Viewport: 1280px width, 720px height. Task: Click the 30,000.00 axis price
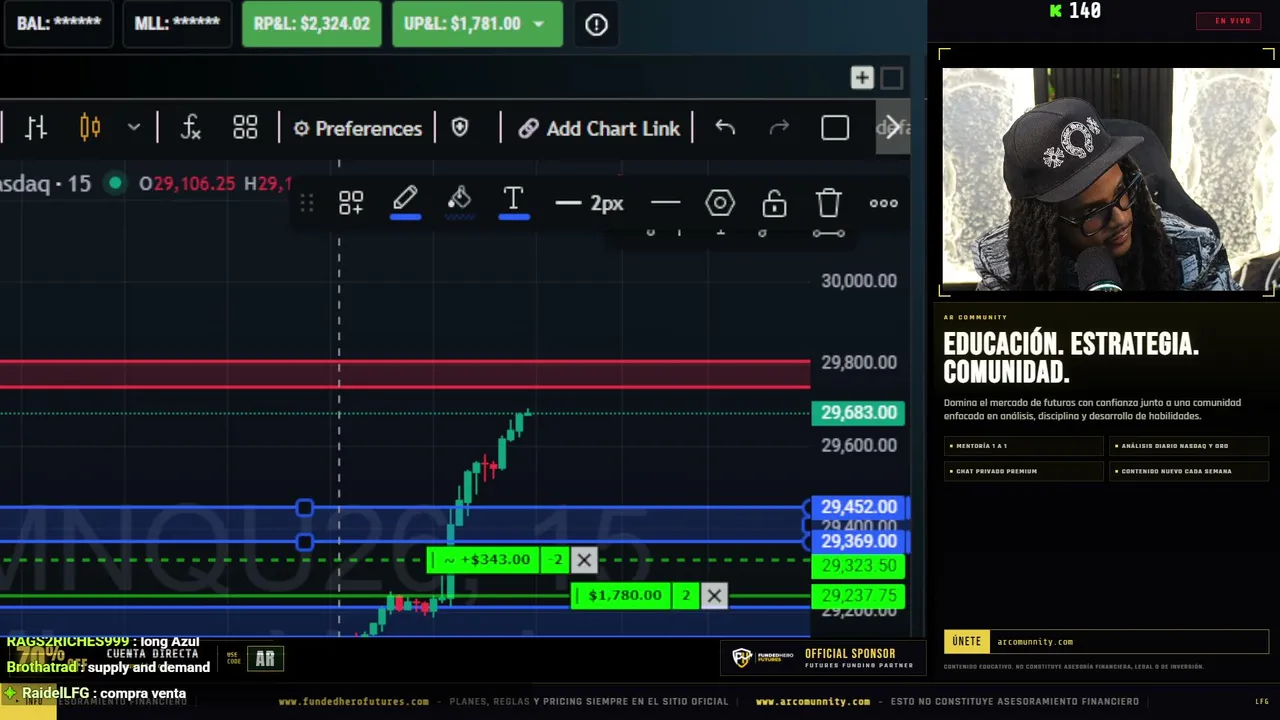(x=859, y=281)
